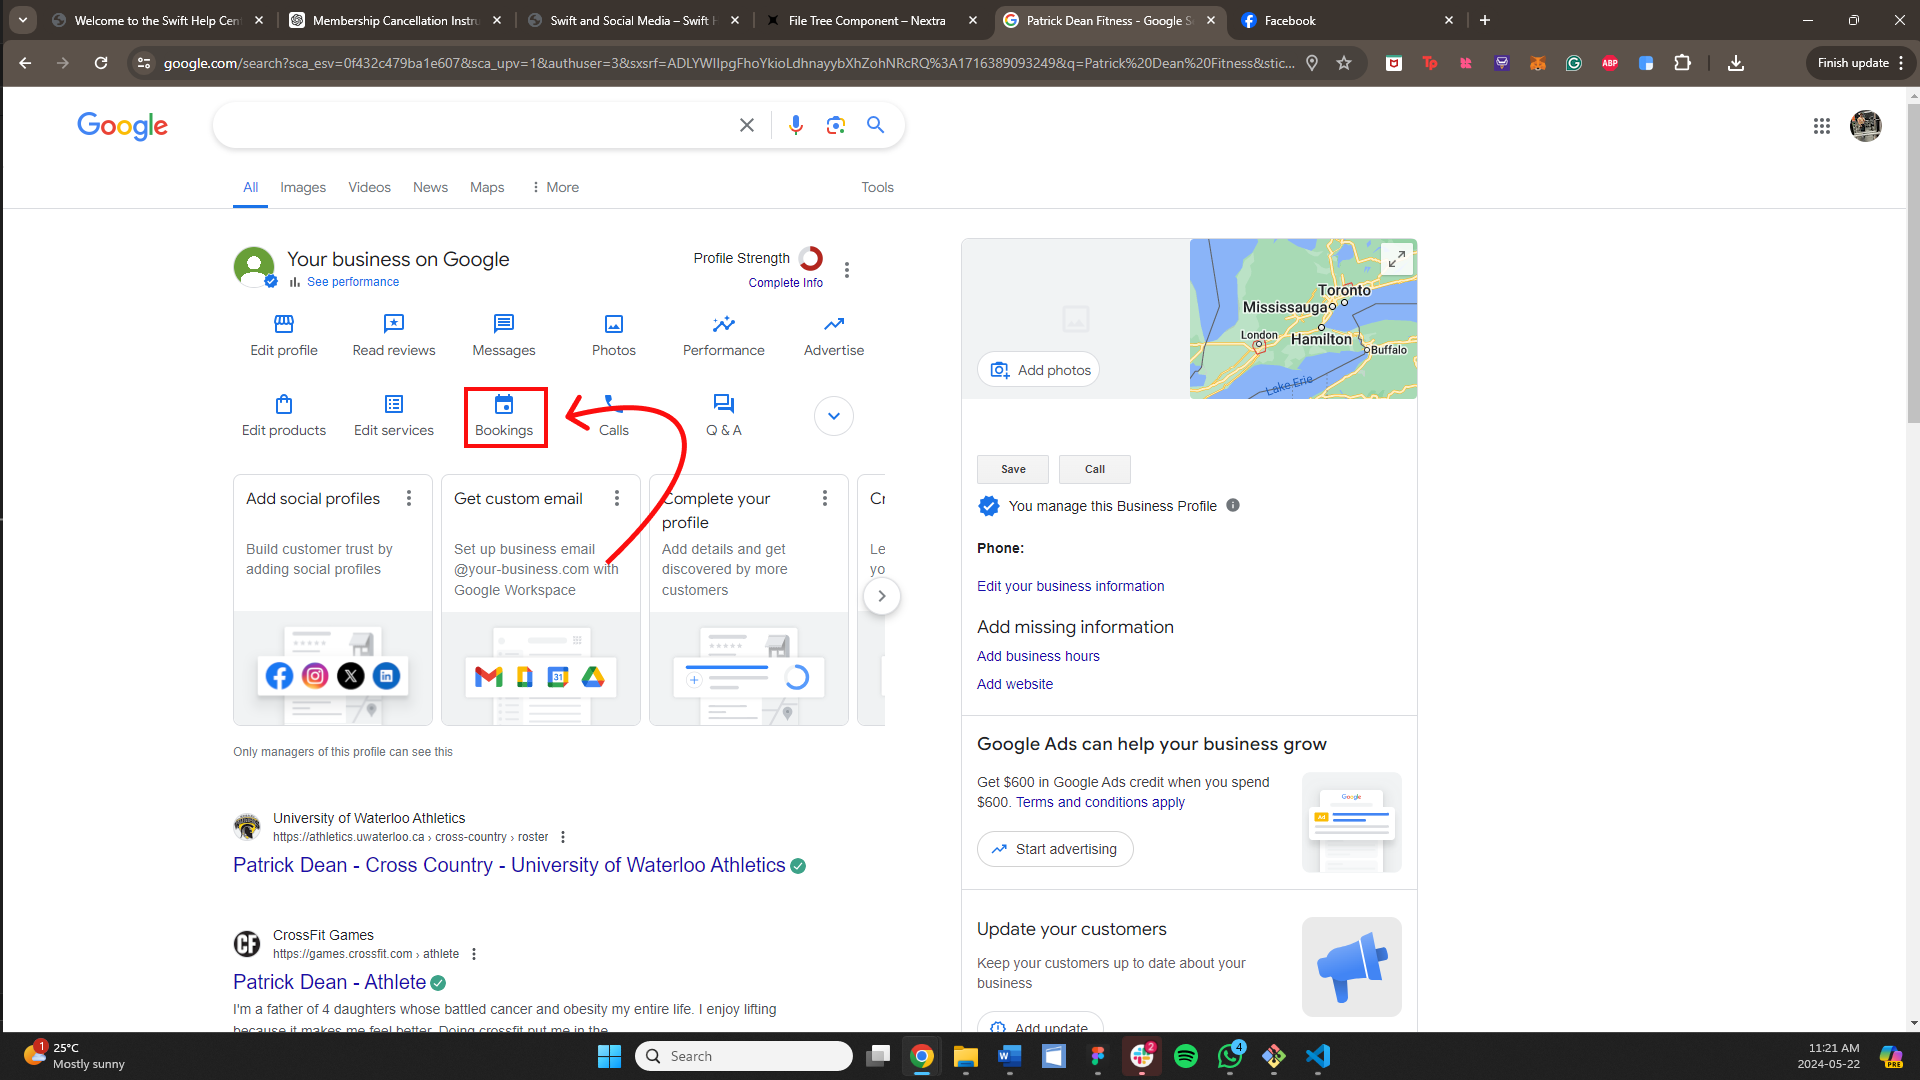This screenshot has width=1920, height=1080.
Task: Click Add business hours link
Action: [x=1038, y=656]
